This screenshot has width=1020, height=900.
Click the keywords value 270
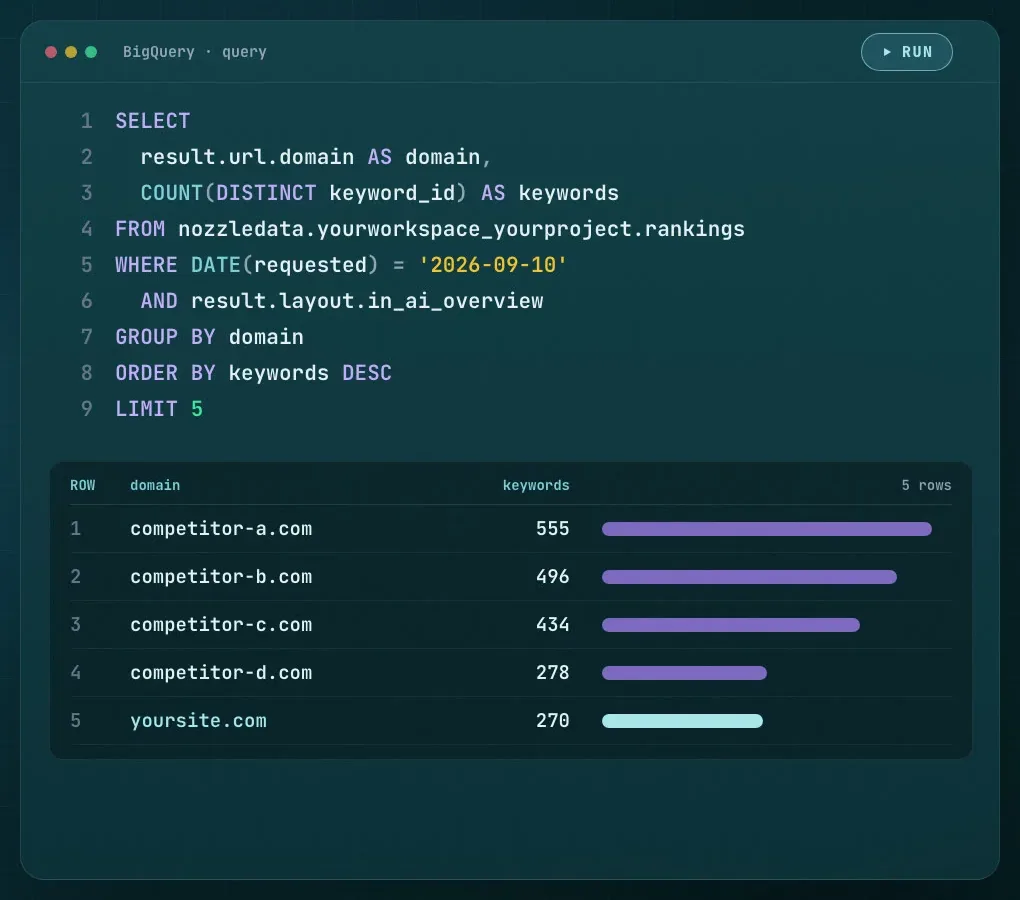click(553, 721)
